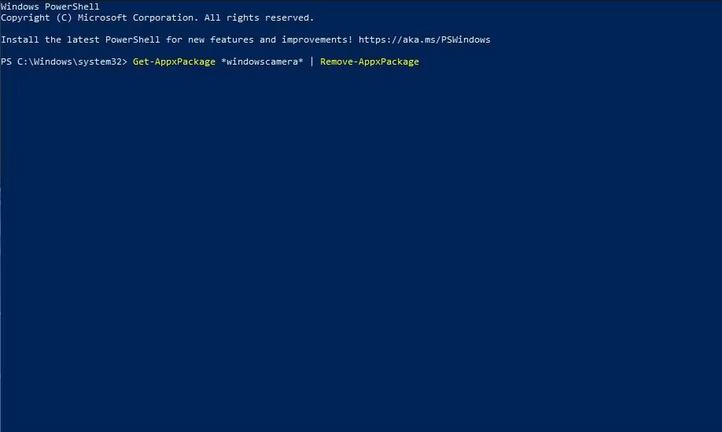Click the Remove-AppxPackage cmdlet text
Image resolution: width=722 pixels, height=432 pixels.
coord(370,62)
